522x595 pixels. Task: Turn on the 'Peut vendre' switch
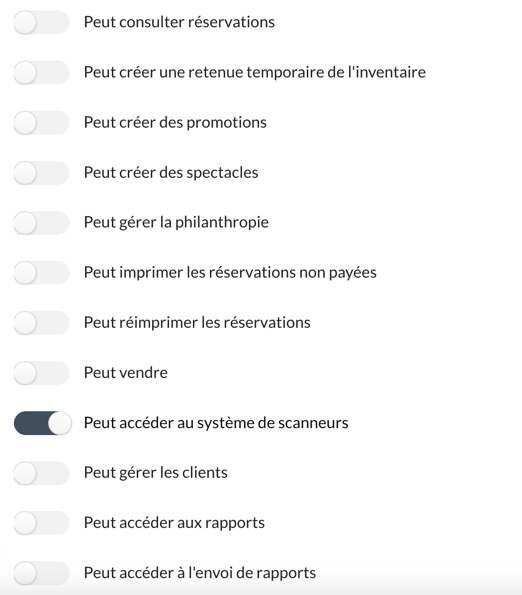pos(42,373)
